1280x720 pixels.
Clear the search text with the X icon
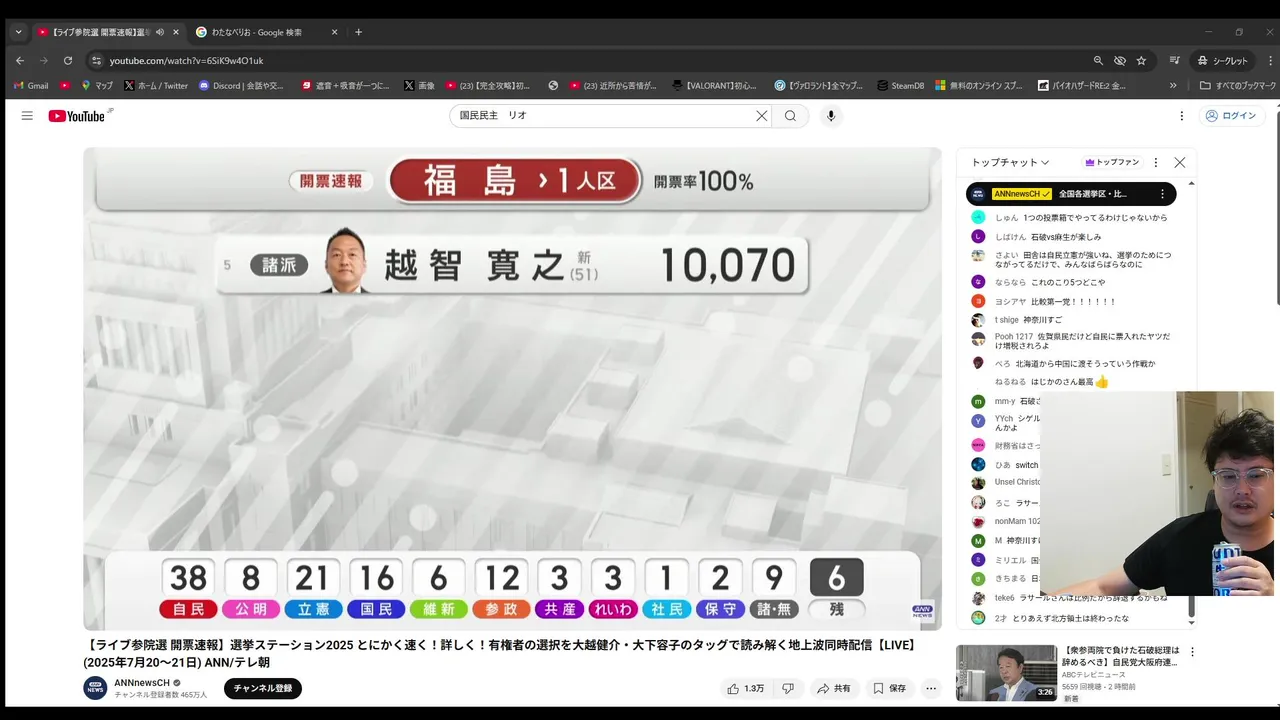tap(761, 116)
